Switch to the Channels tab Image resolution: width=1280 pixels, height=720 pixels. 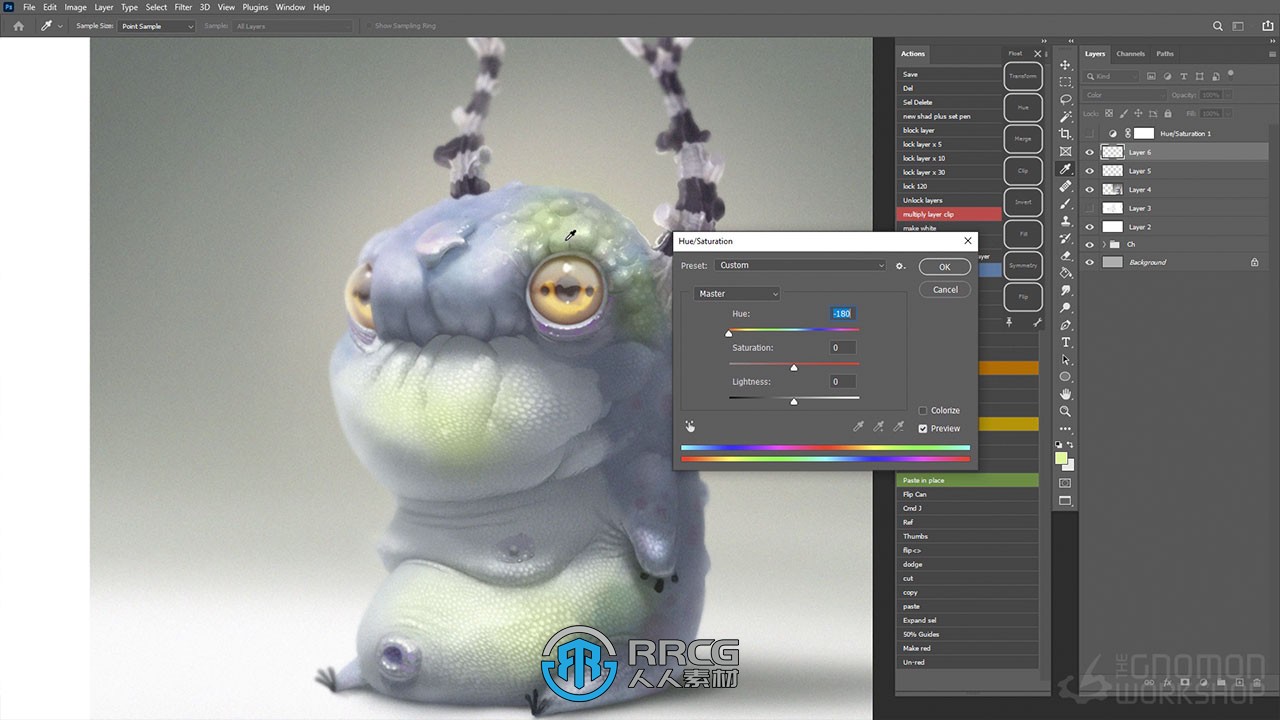(1130, 54)
